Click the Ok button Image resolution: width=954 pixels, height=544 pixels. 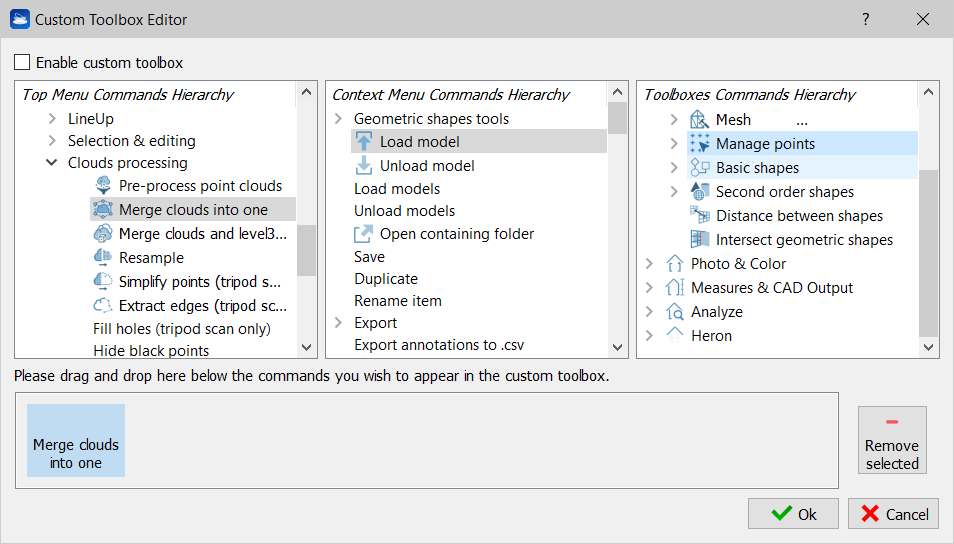[793, 514]
